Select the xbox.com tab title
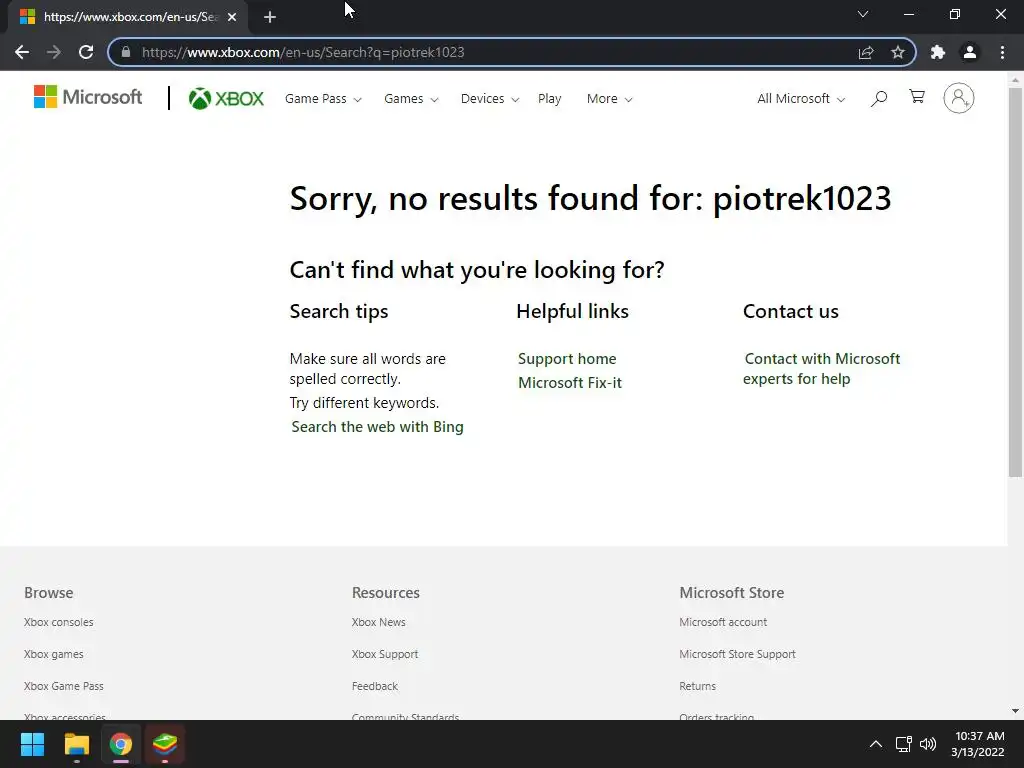 click(x=131, y=17)
